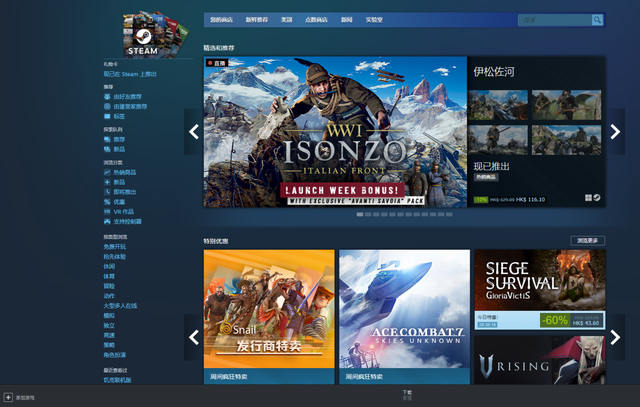
Task: Show next featured game with right arrow
Action: [616, 132]
